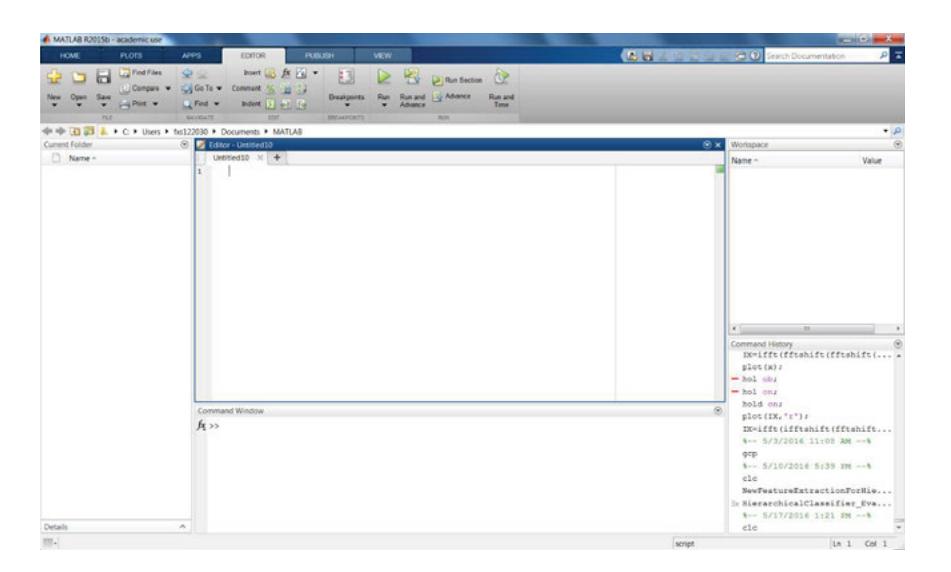Select HierarchicalClassifier_Eva... history entry
Screen dimensions: 951x572
point(816,503)
